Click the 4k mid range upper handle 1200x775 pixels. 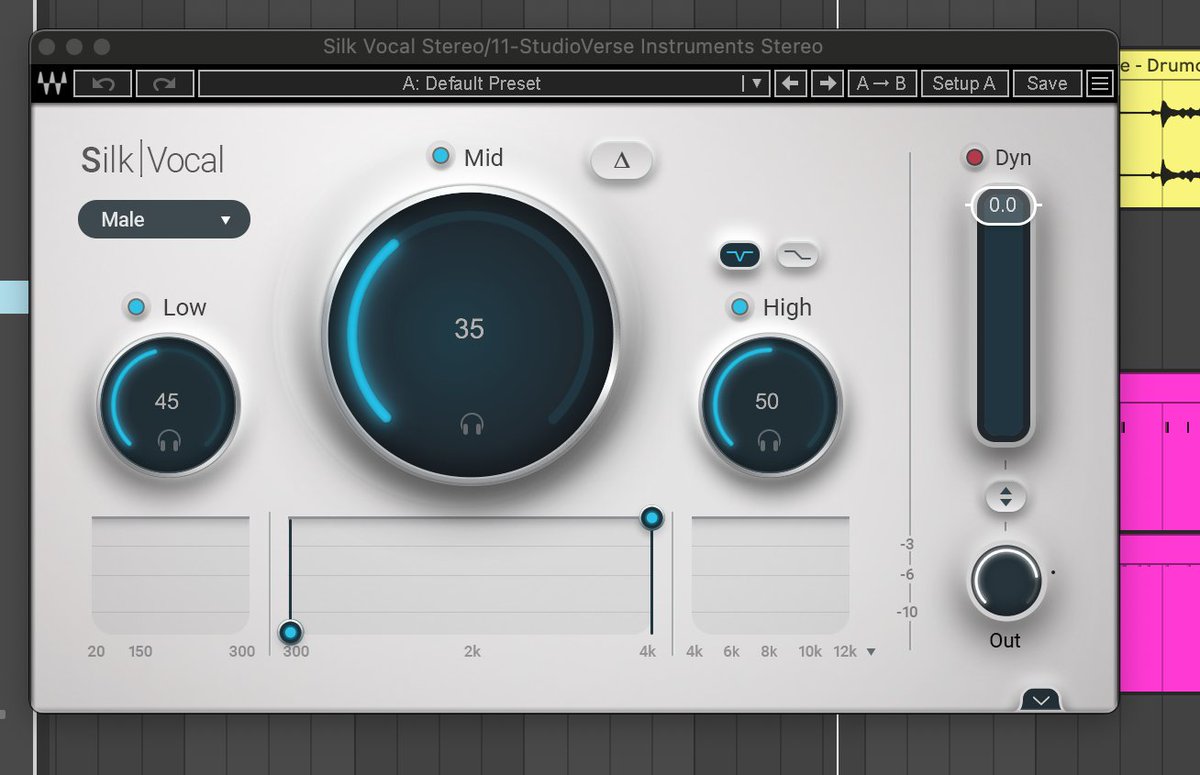pos(652,517)
